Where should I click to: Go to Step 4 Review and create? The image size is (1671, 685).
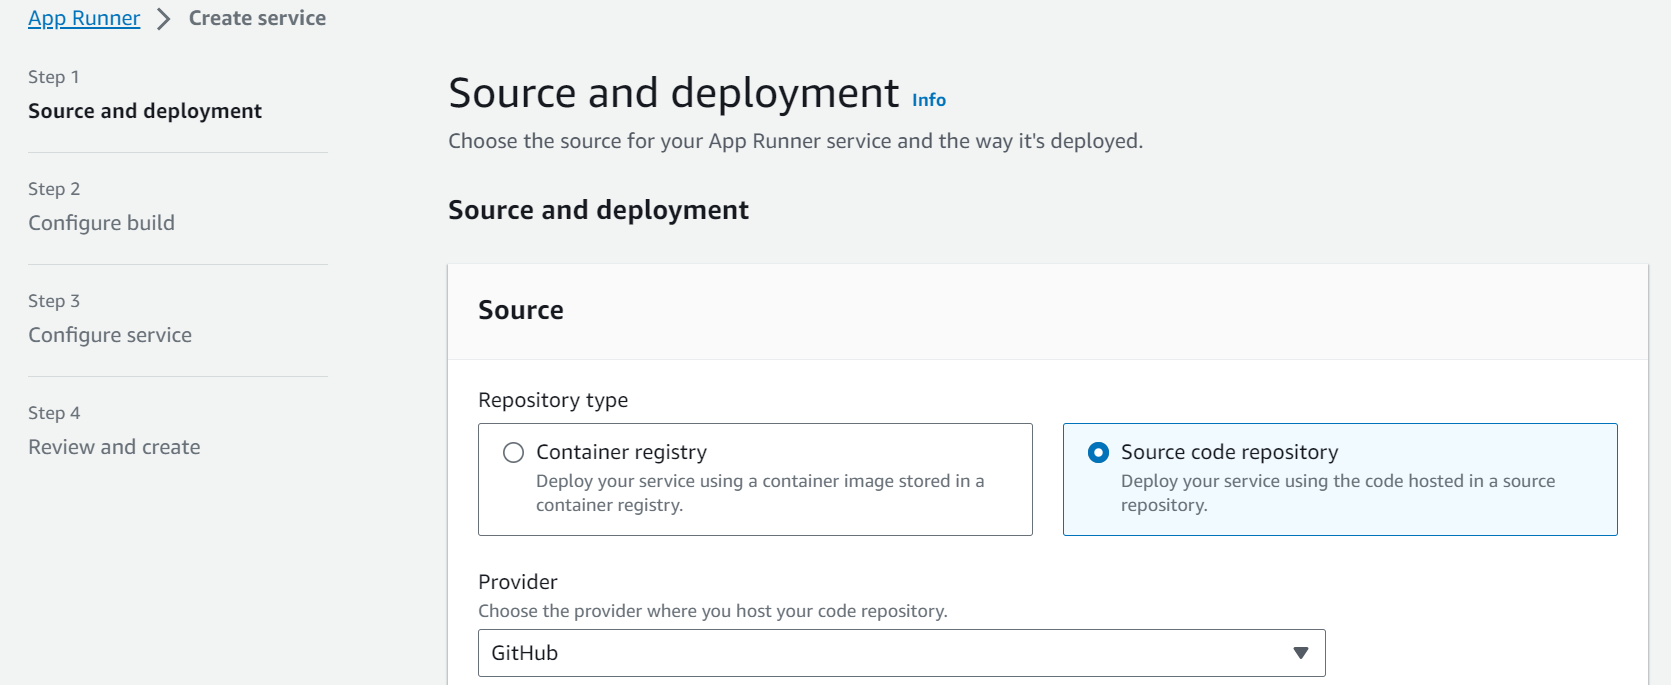pyautogui.click(x=114, y=447)
